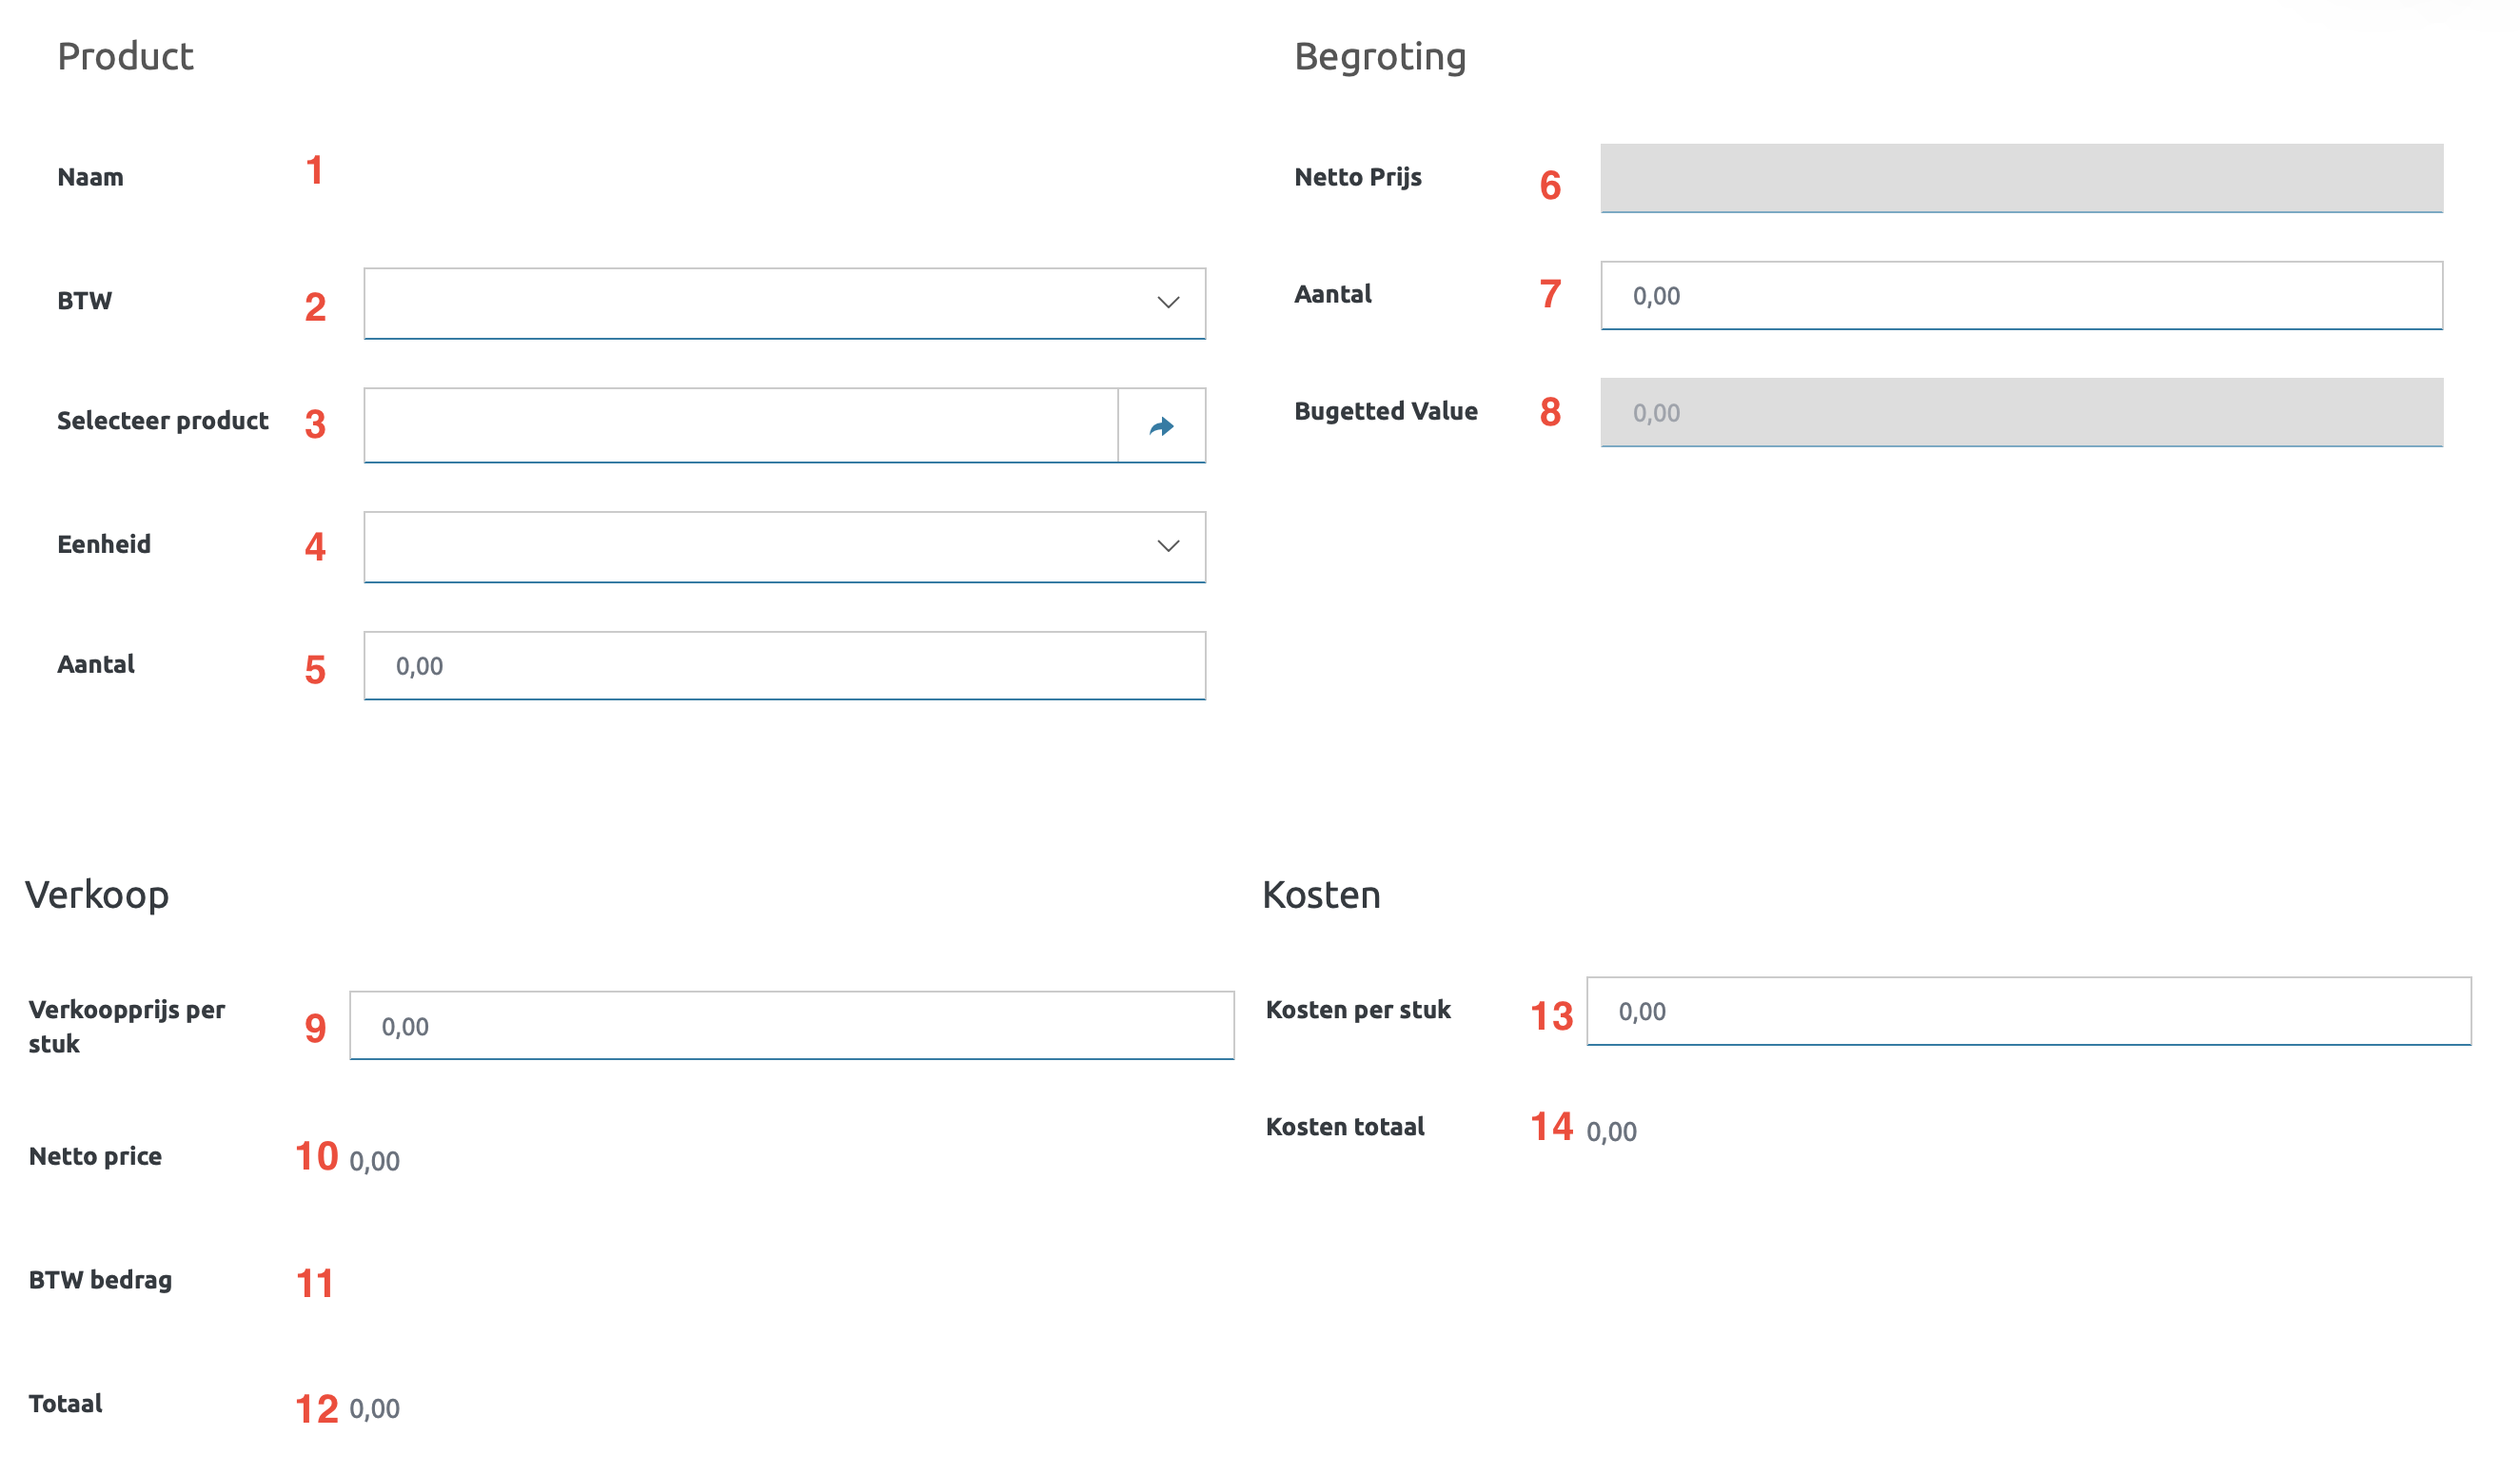The height and width of the screenshot is (1475, 2520).
Task: Click the BTW bedrag label
Action: (x=100, y=1280)
